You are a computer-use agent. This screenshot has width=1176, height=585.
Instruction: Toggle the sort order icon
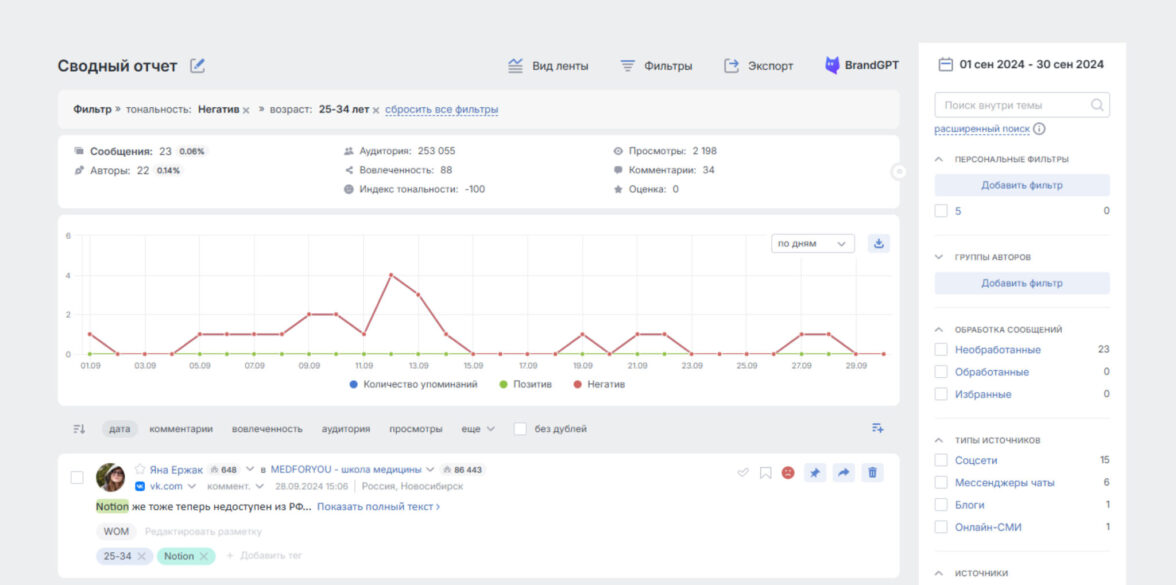point(79,429)
